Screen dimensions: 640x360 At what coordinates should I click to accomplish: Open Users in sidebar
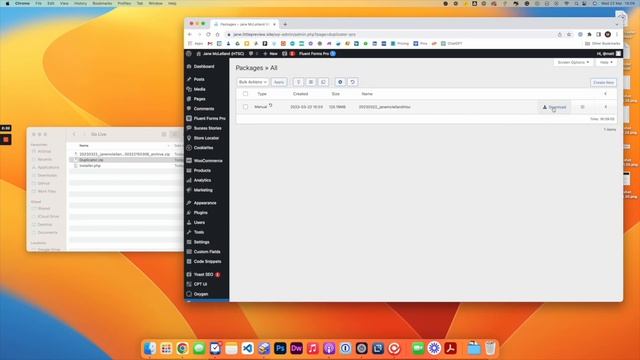[199, 222]
